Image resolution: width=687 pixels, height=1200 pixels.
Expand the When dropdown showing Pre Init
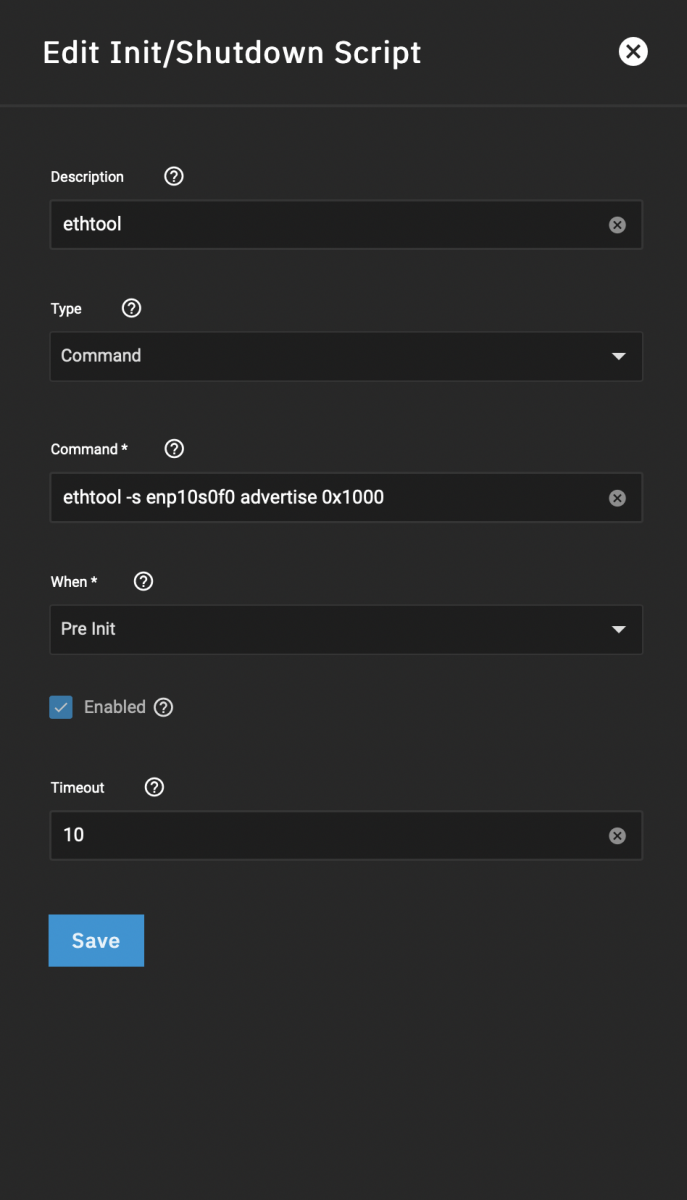coord(330,629)
